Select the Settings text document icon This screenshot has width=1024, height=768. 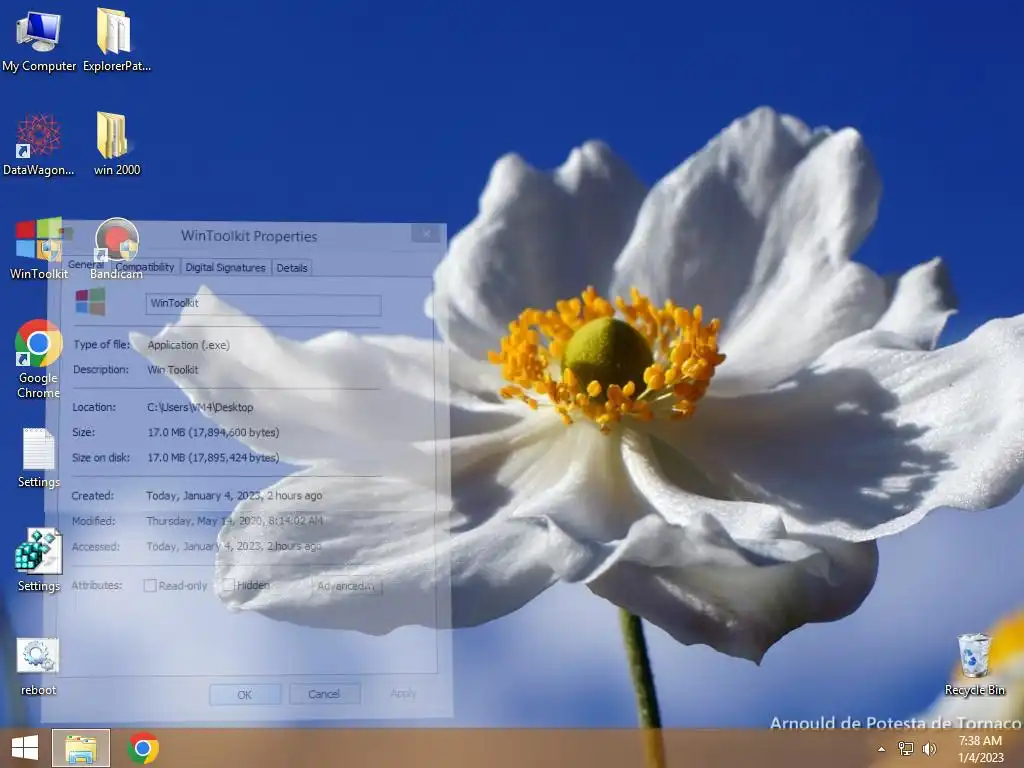[39, 457]
